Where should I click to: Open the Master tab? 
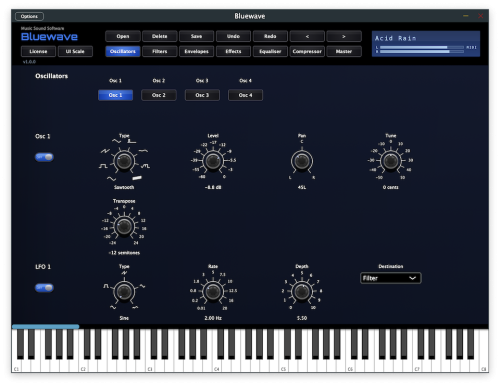pyautogui.click(x=344, y=51)
